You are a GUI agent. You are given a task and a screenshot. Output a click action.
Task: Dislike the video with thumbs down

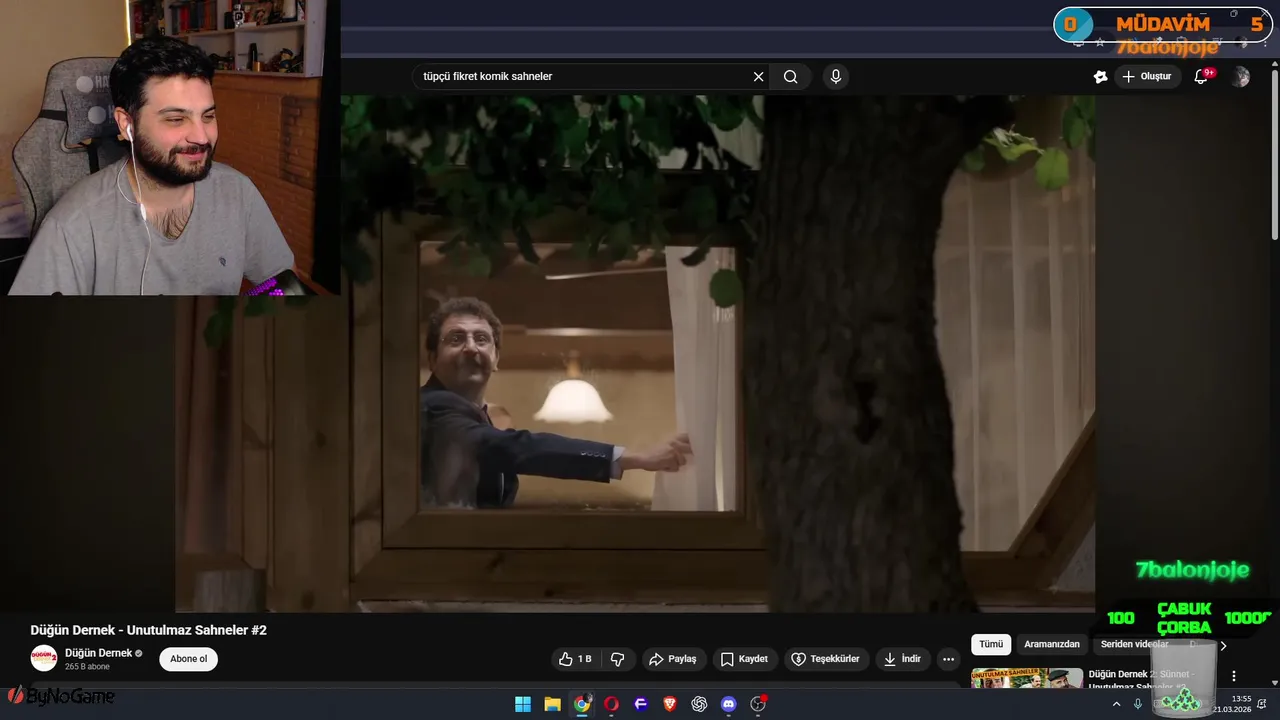pyautogui.click(x=618, y=659)
